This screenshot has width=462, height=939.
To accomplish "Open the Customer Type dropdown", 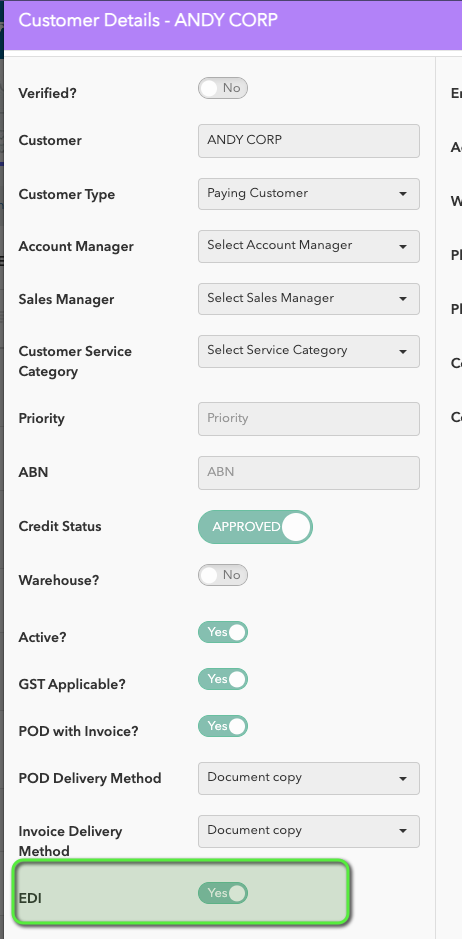I will click(309, 193).
